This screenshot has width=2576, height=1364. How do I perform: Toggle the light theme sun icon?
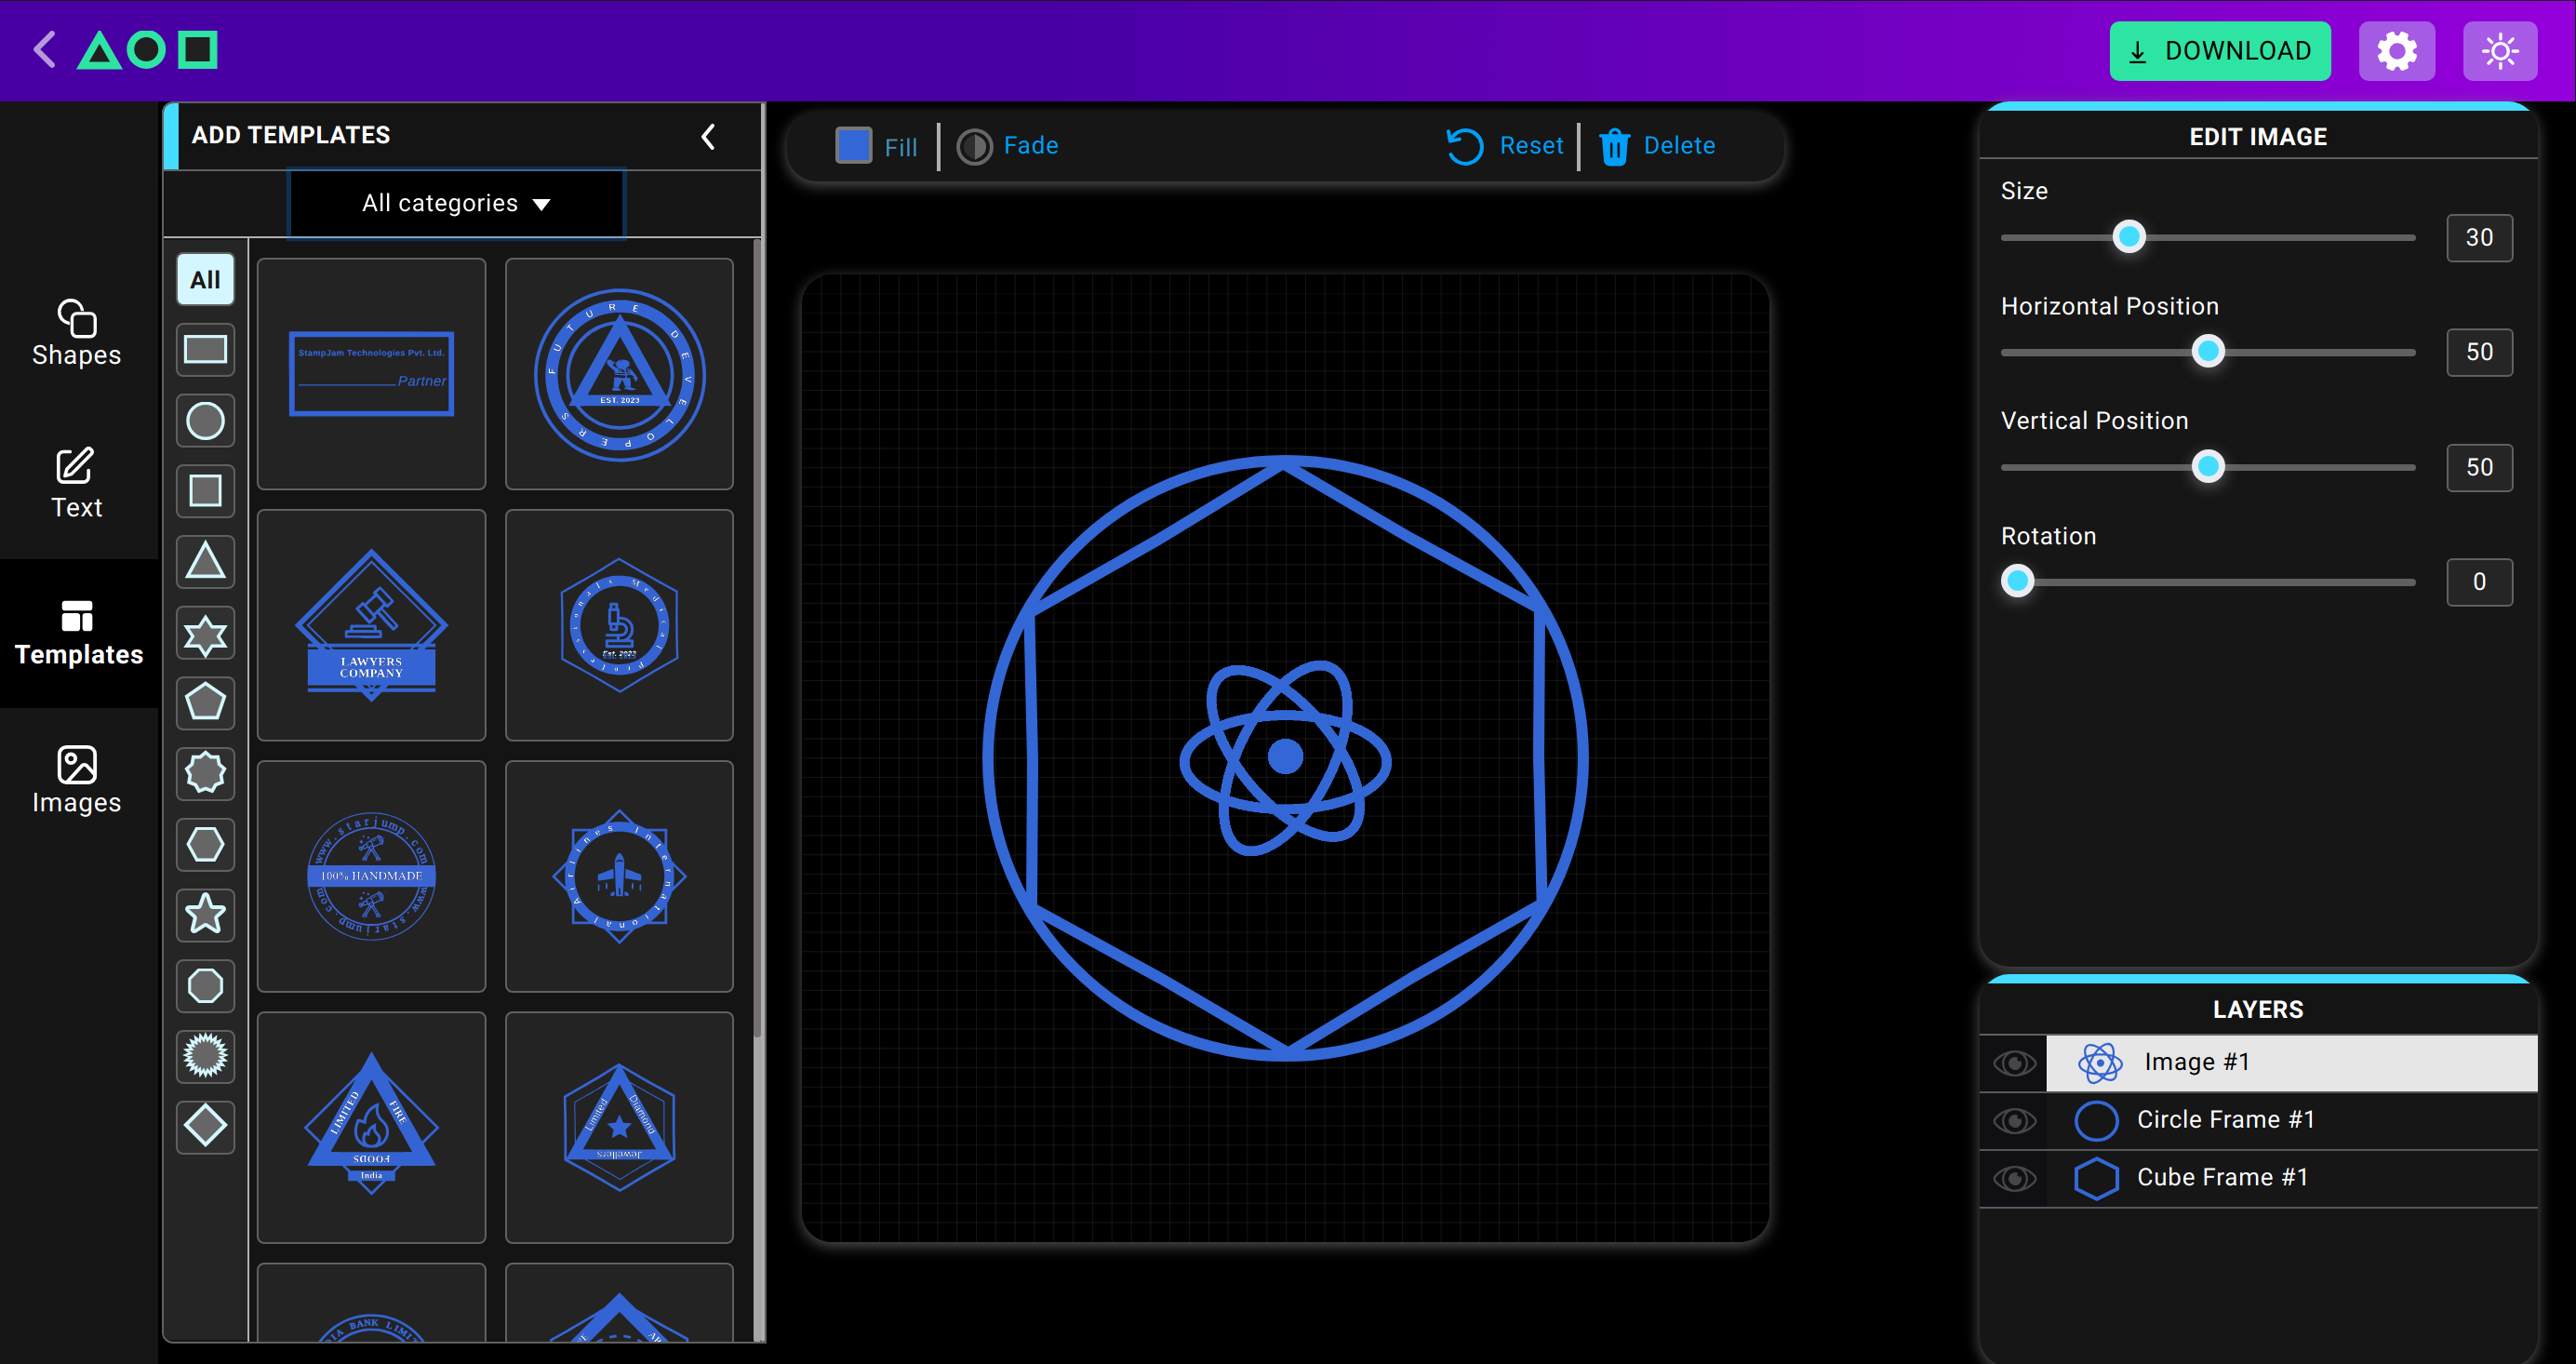[2499, 51]
